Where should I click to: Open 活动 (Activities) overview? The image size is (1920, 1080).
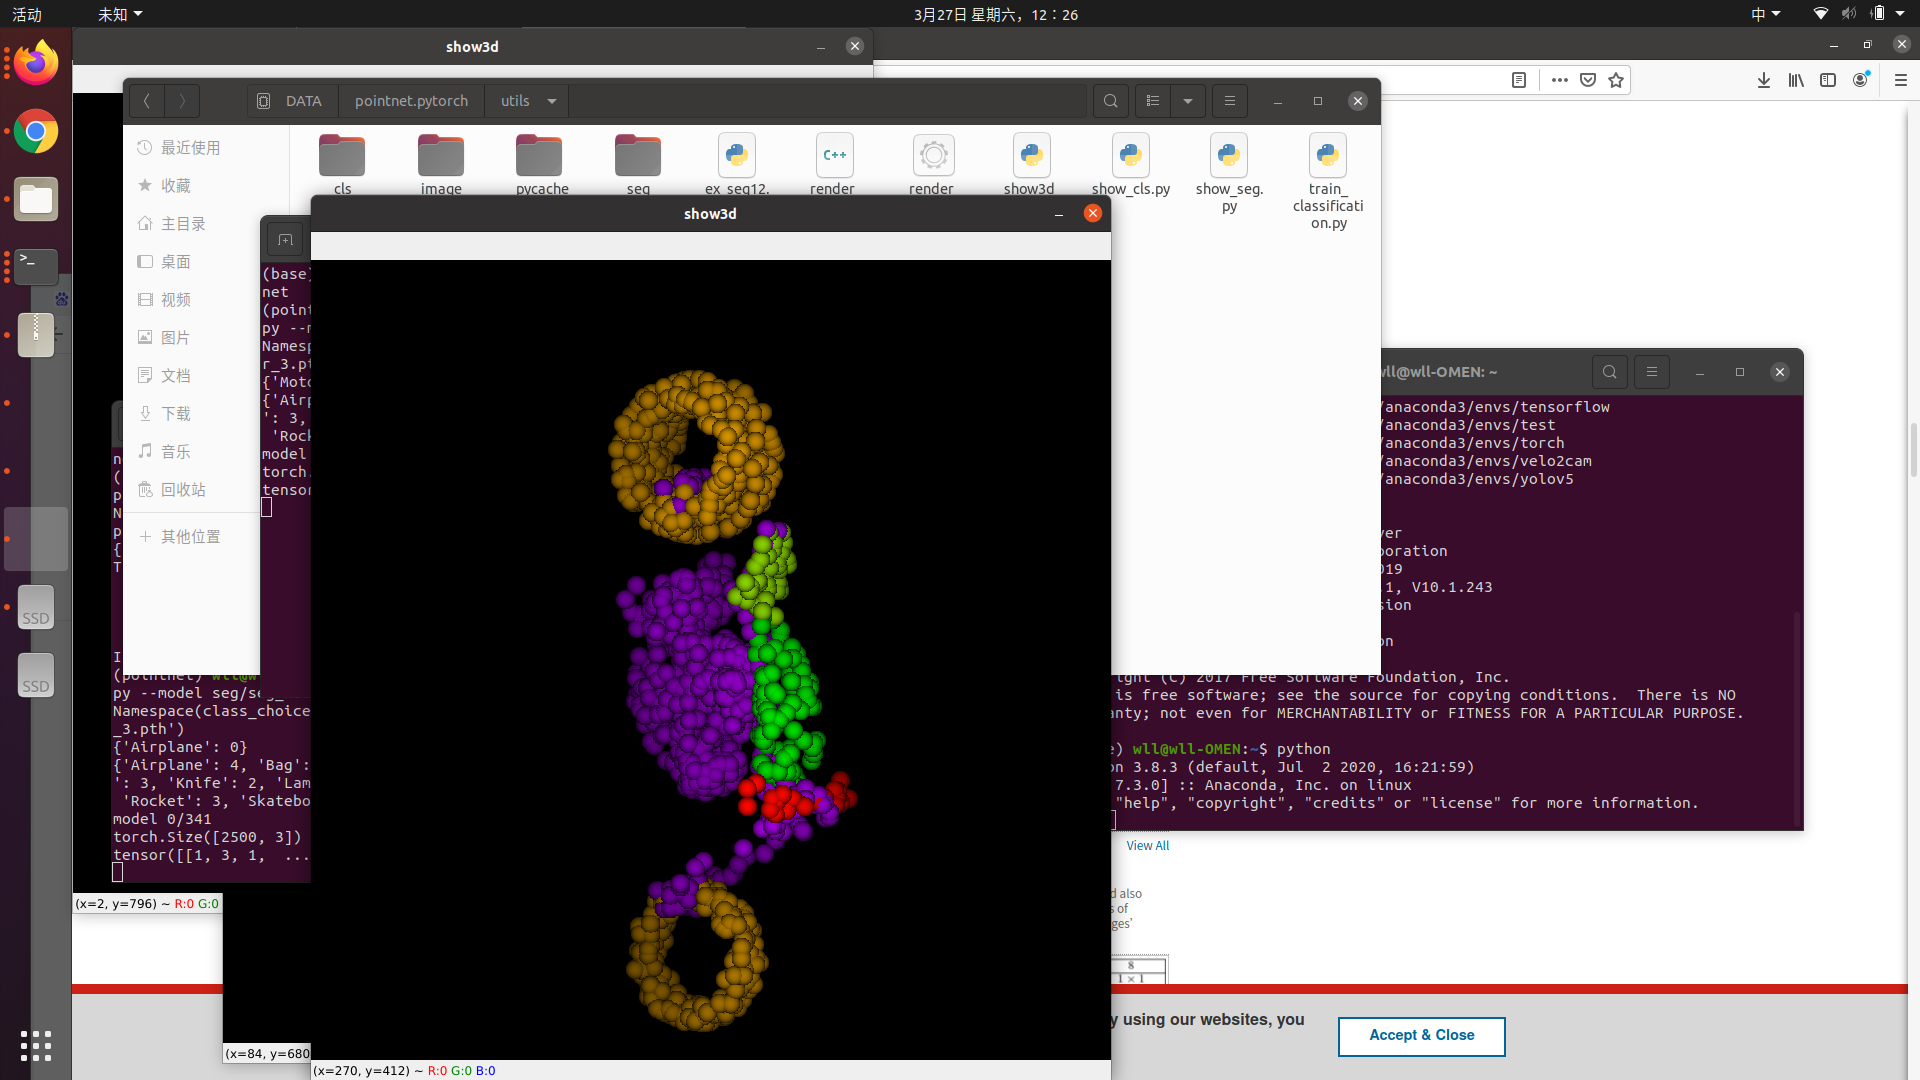pyautogui.click(x=27, y=14)
